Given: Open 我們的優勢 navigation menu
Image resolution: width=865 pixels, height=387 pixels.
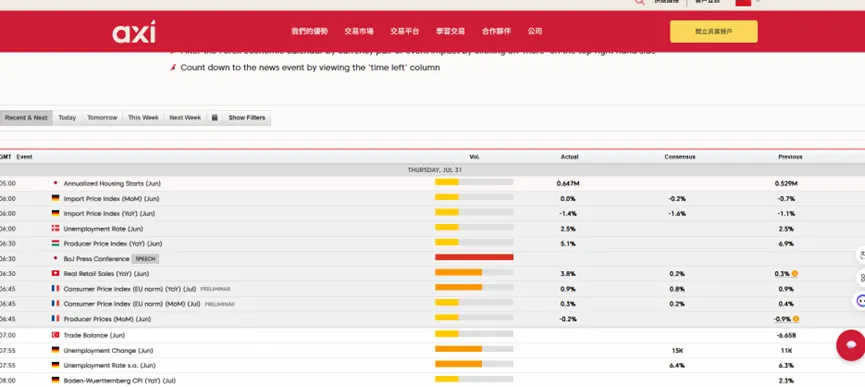Looking at the screenshot, I should point(309,31).
